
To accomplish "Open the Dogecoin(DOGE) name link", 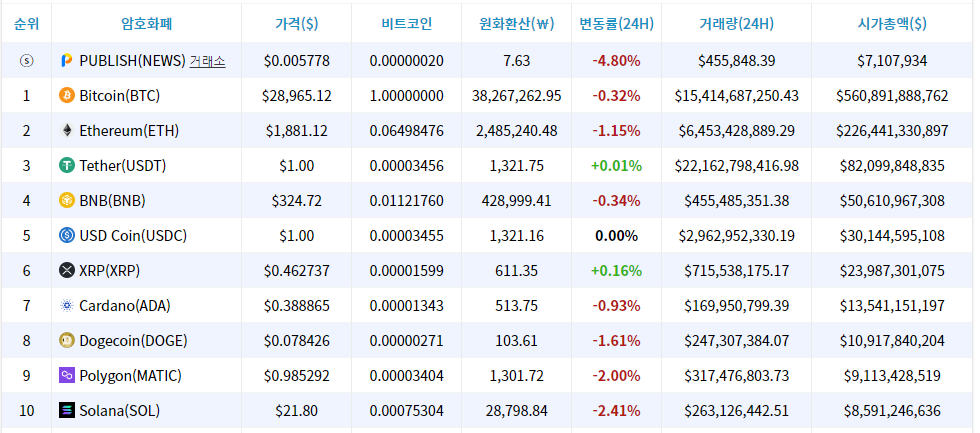I will pyautogui.click(x=133, y=341).
